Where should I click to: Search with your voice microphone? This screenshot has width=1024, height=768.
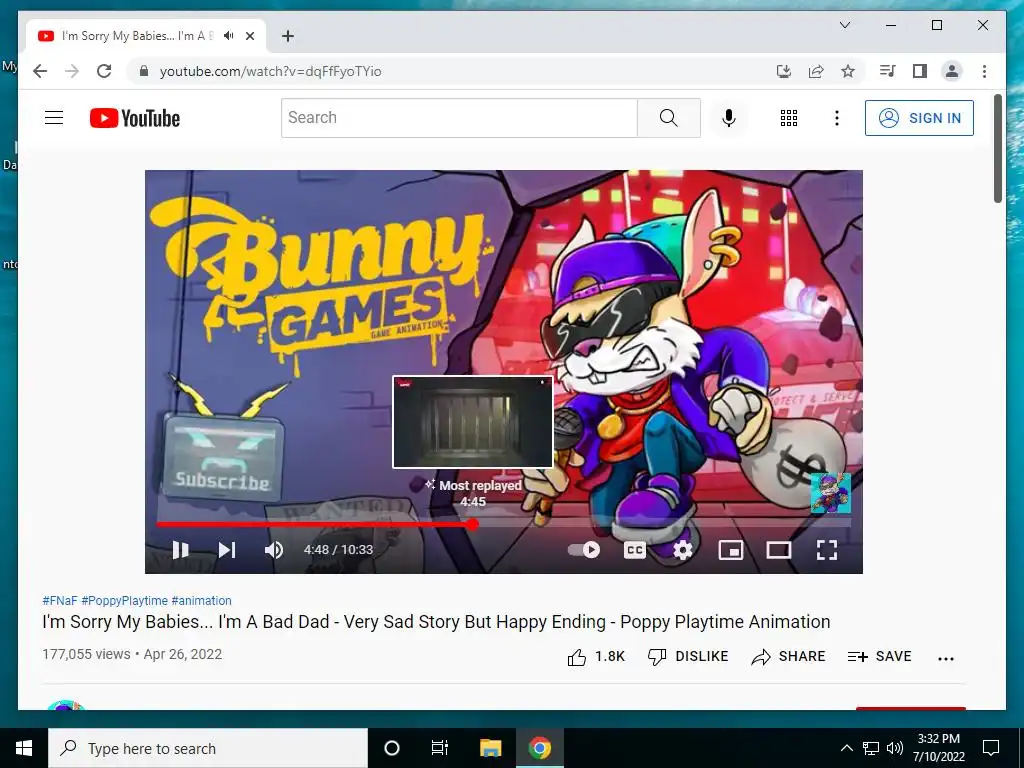(729, 118)
